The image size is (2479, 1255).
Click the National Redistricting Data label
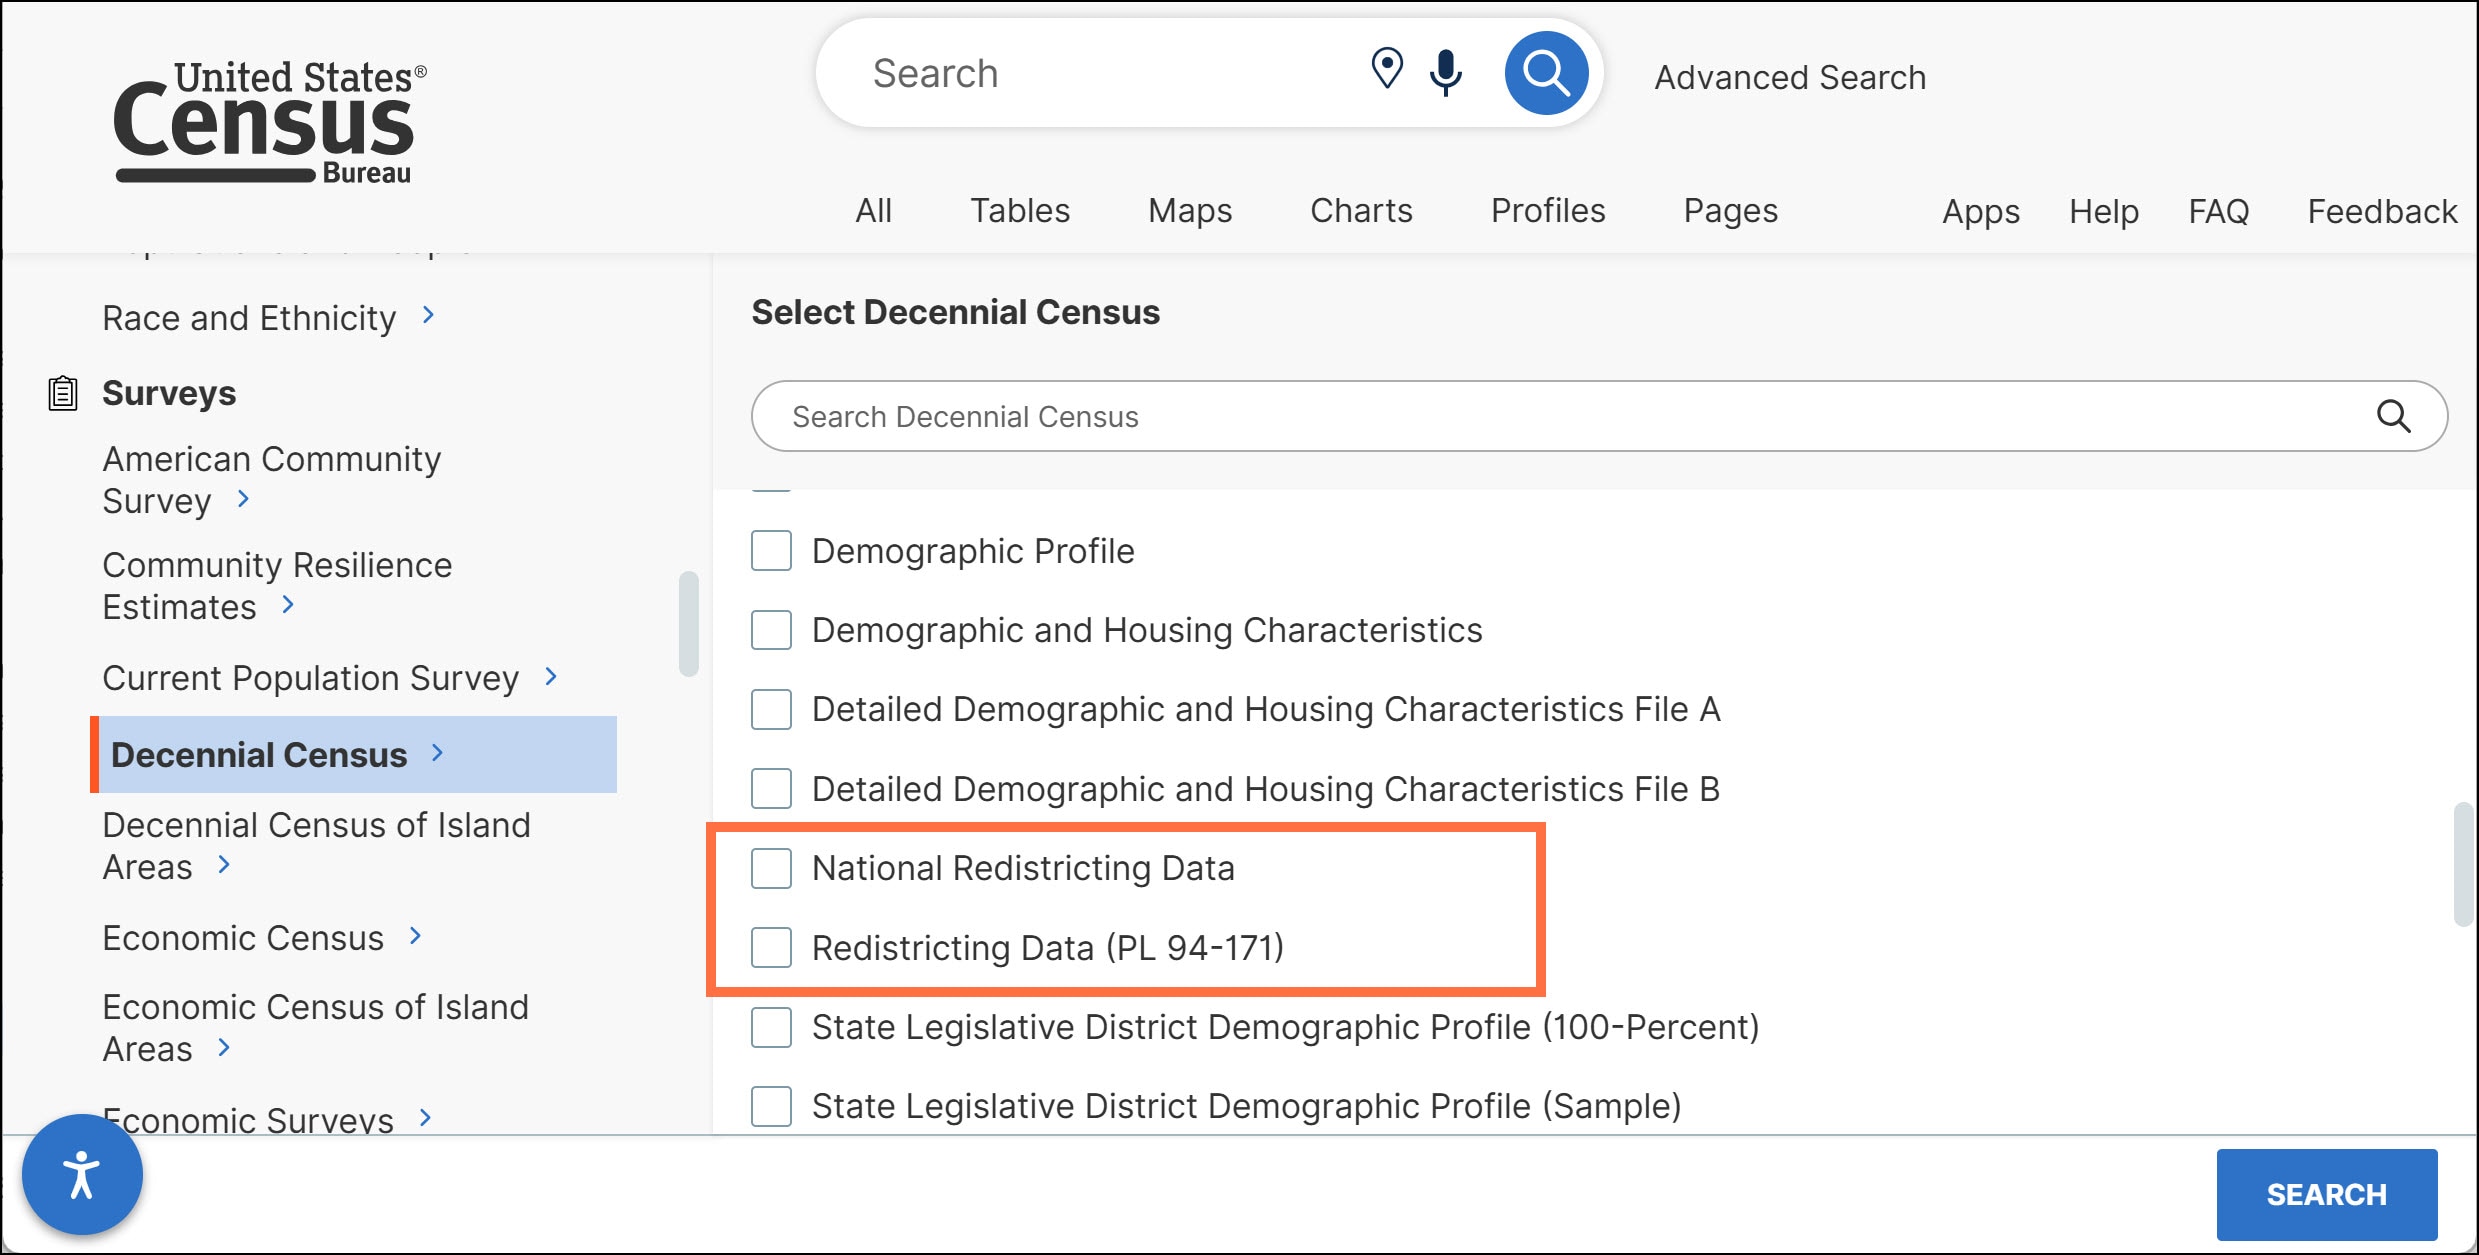tap(1023, 868)
